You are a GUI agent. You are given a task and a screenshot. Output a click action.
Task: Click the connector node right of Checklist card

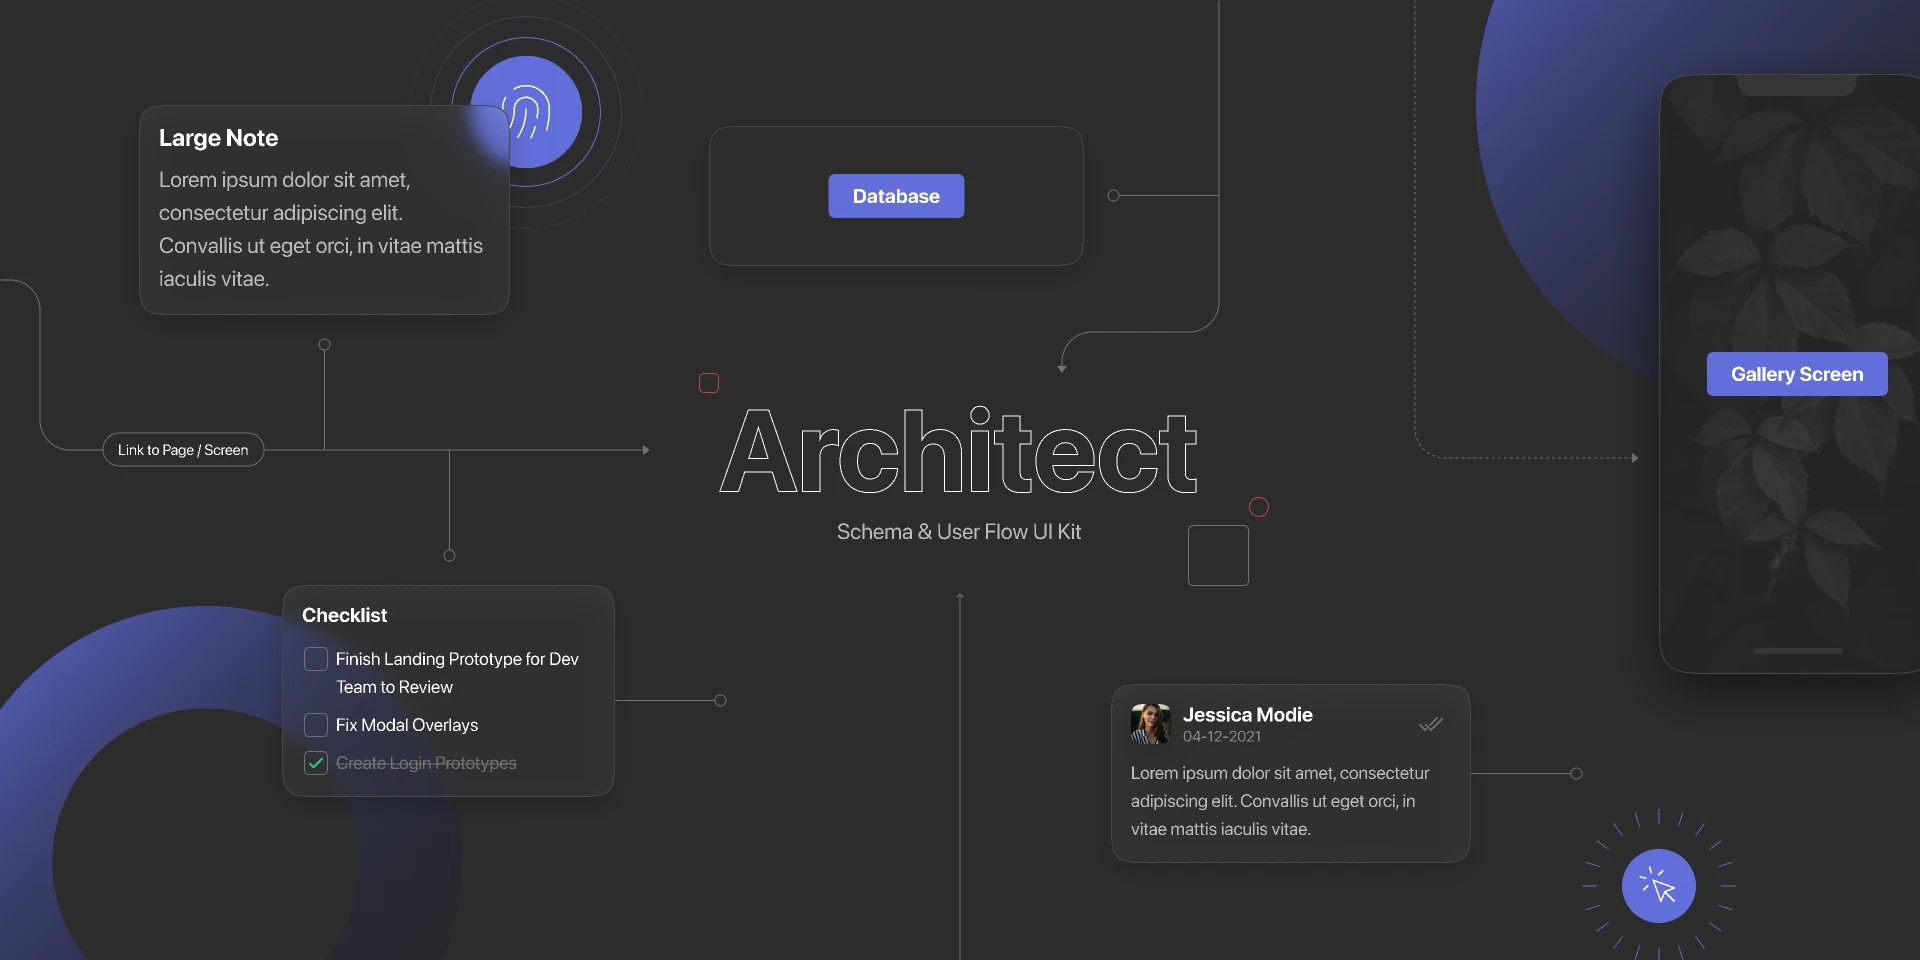click(721, 701)
